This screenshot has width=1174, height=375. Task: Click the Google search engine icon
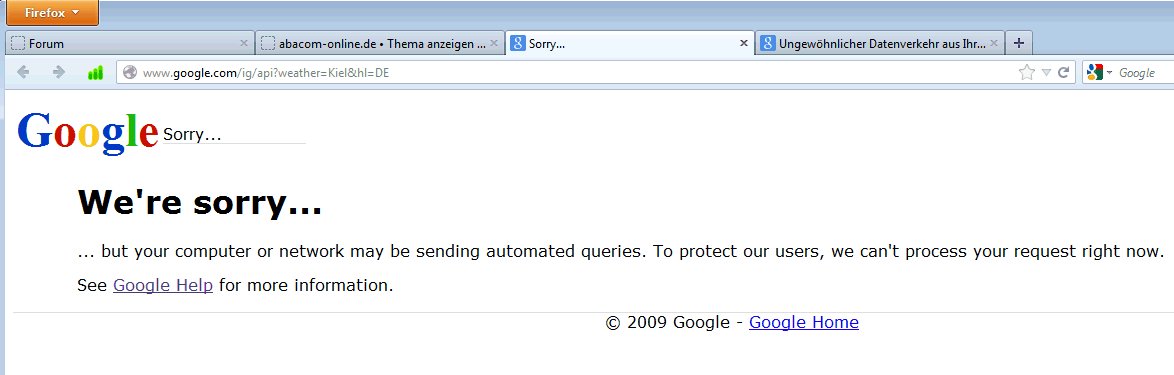pos(1095,73)
